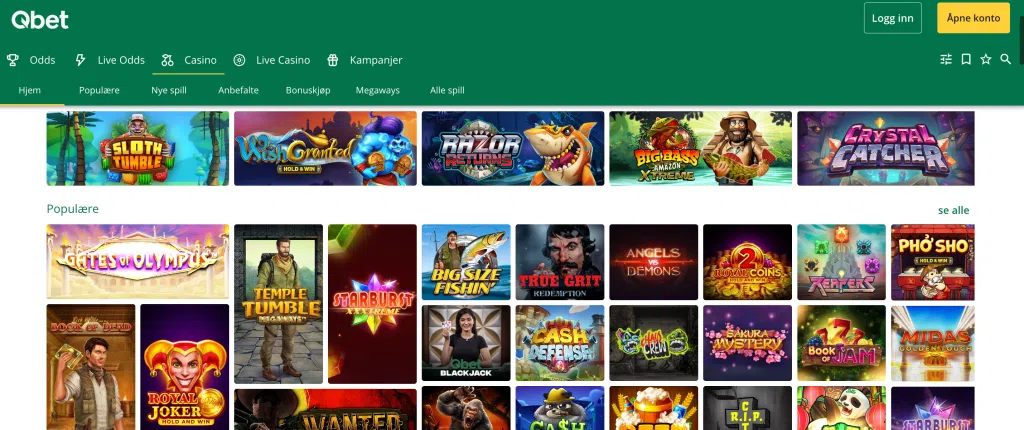Open Book of Jam game tile
Screen dimensions: 1024x430
click(841, 343)
